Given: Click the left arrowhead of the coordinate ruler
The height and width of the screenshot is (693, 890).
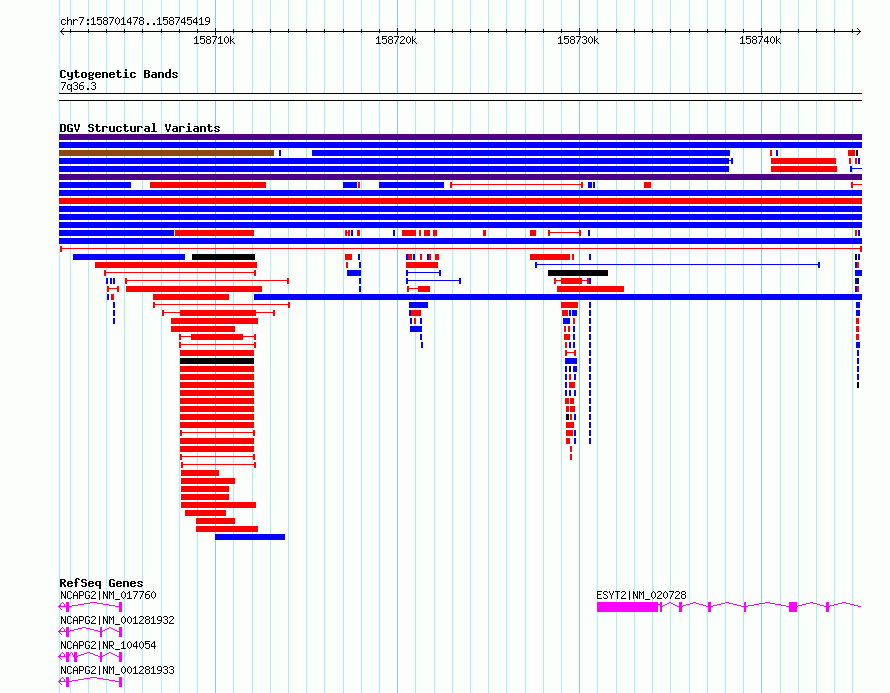Looking at the screenshot, I should (62, 32).
